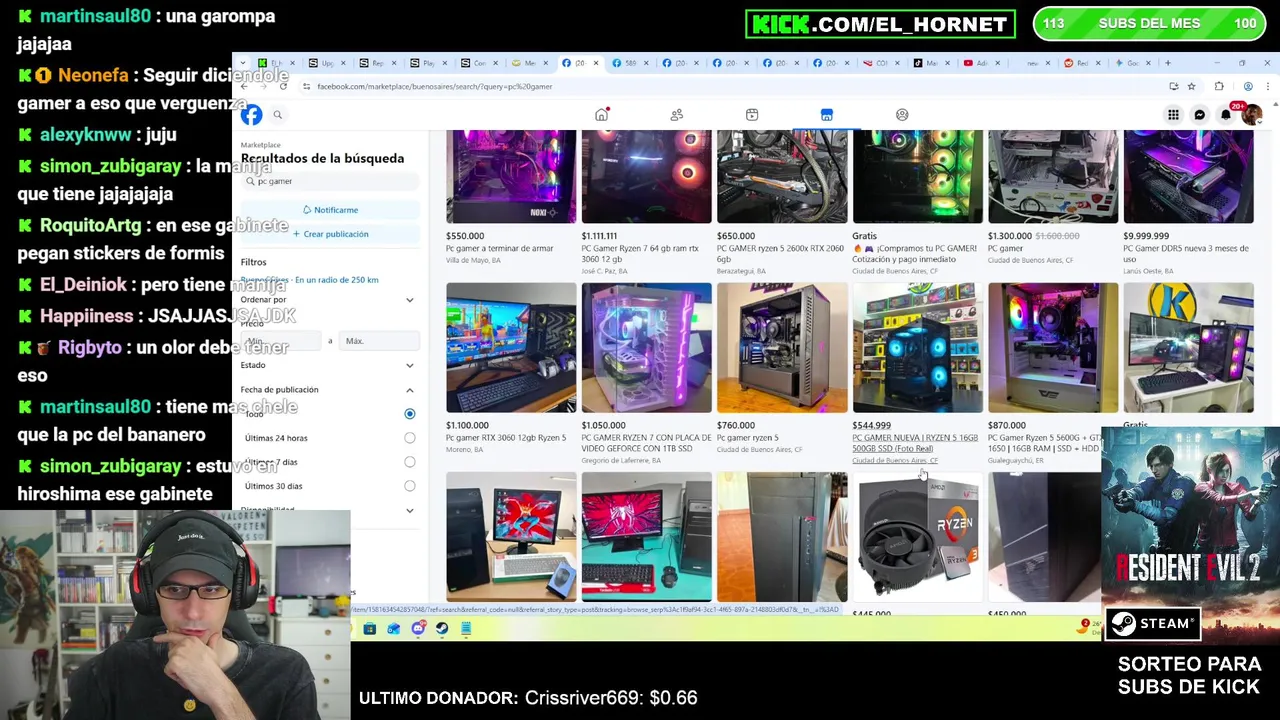Screen dimensions: 1280x720
Task: Open the $1.100.000 RTX 3060 listing photo
Action: tap(511, 347)
